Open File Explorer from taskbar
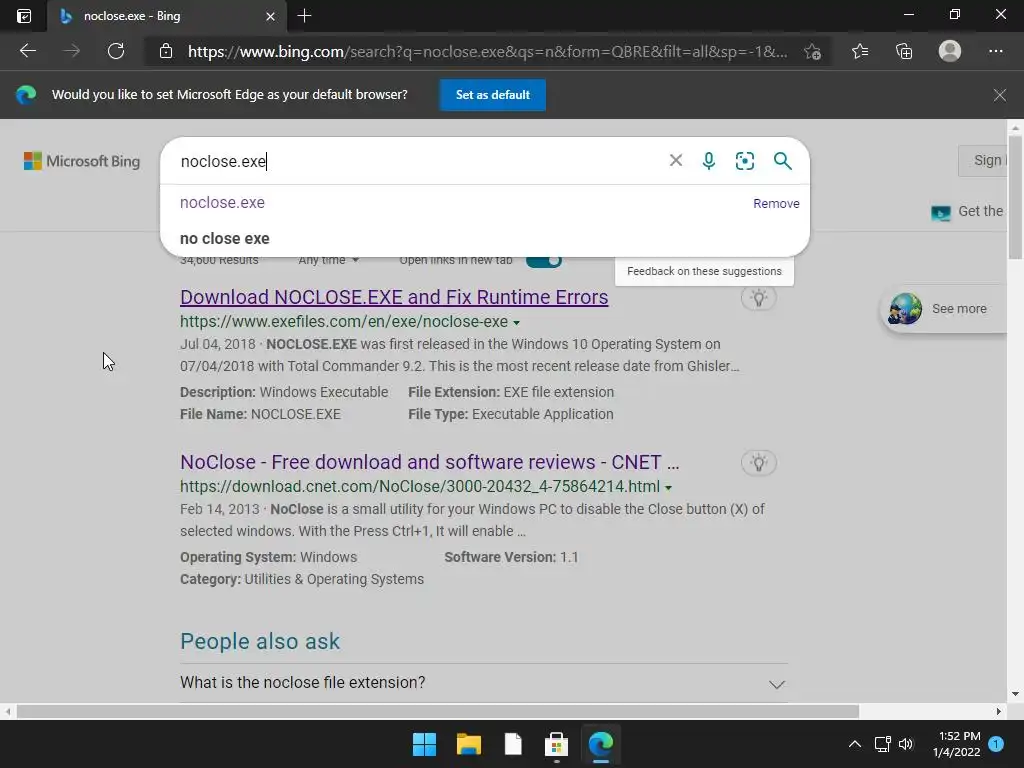This screenshot has height=768, width=1024. (468, 744)
